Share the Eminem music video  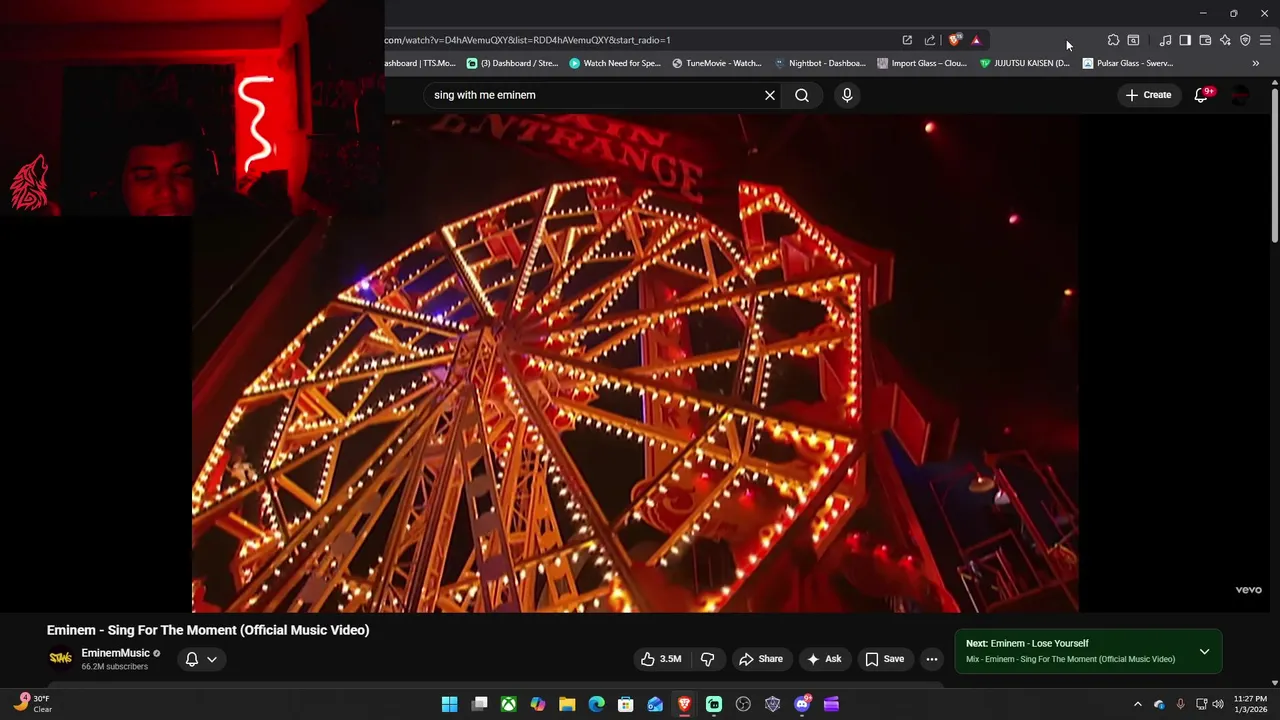tap(760, 659)
